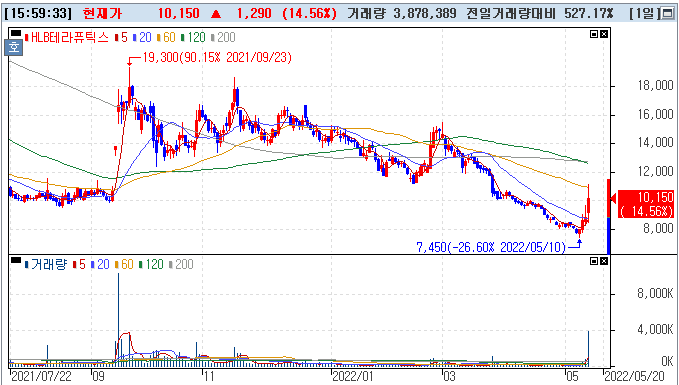Click the 14,000 price axis label
This screenshot has height=385, width=679.
click(656, 143)
